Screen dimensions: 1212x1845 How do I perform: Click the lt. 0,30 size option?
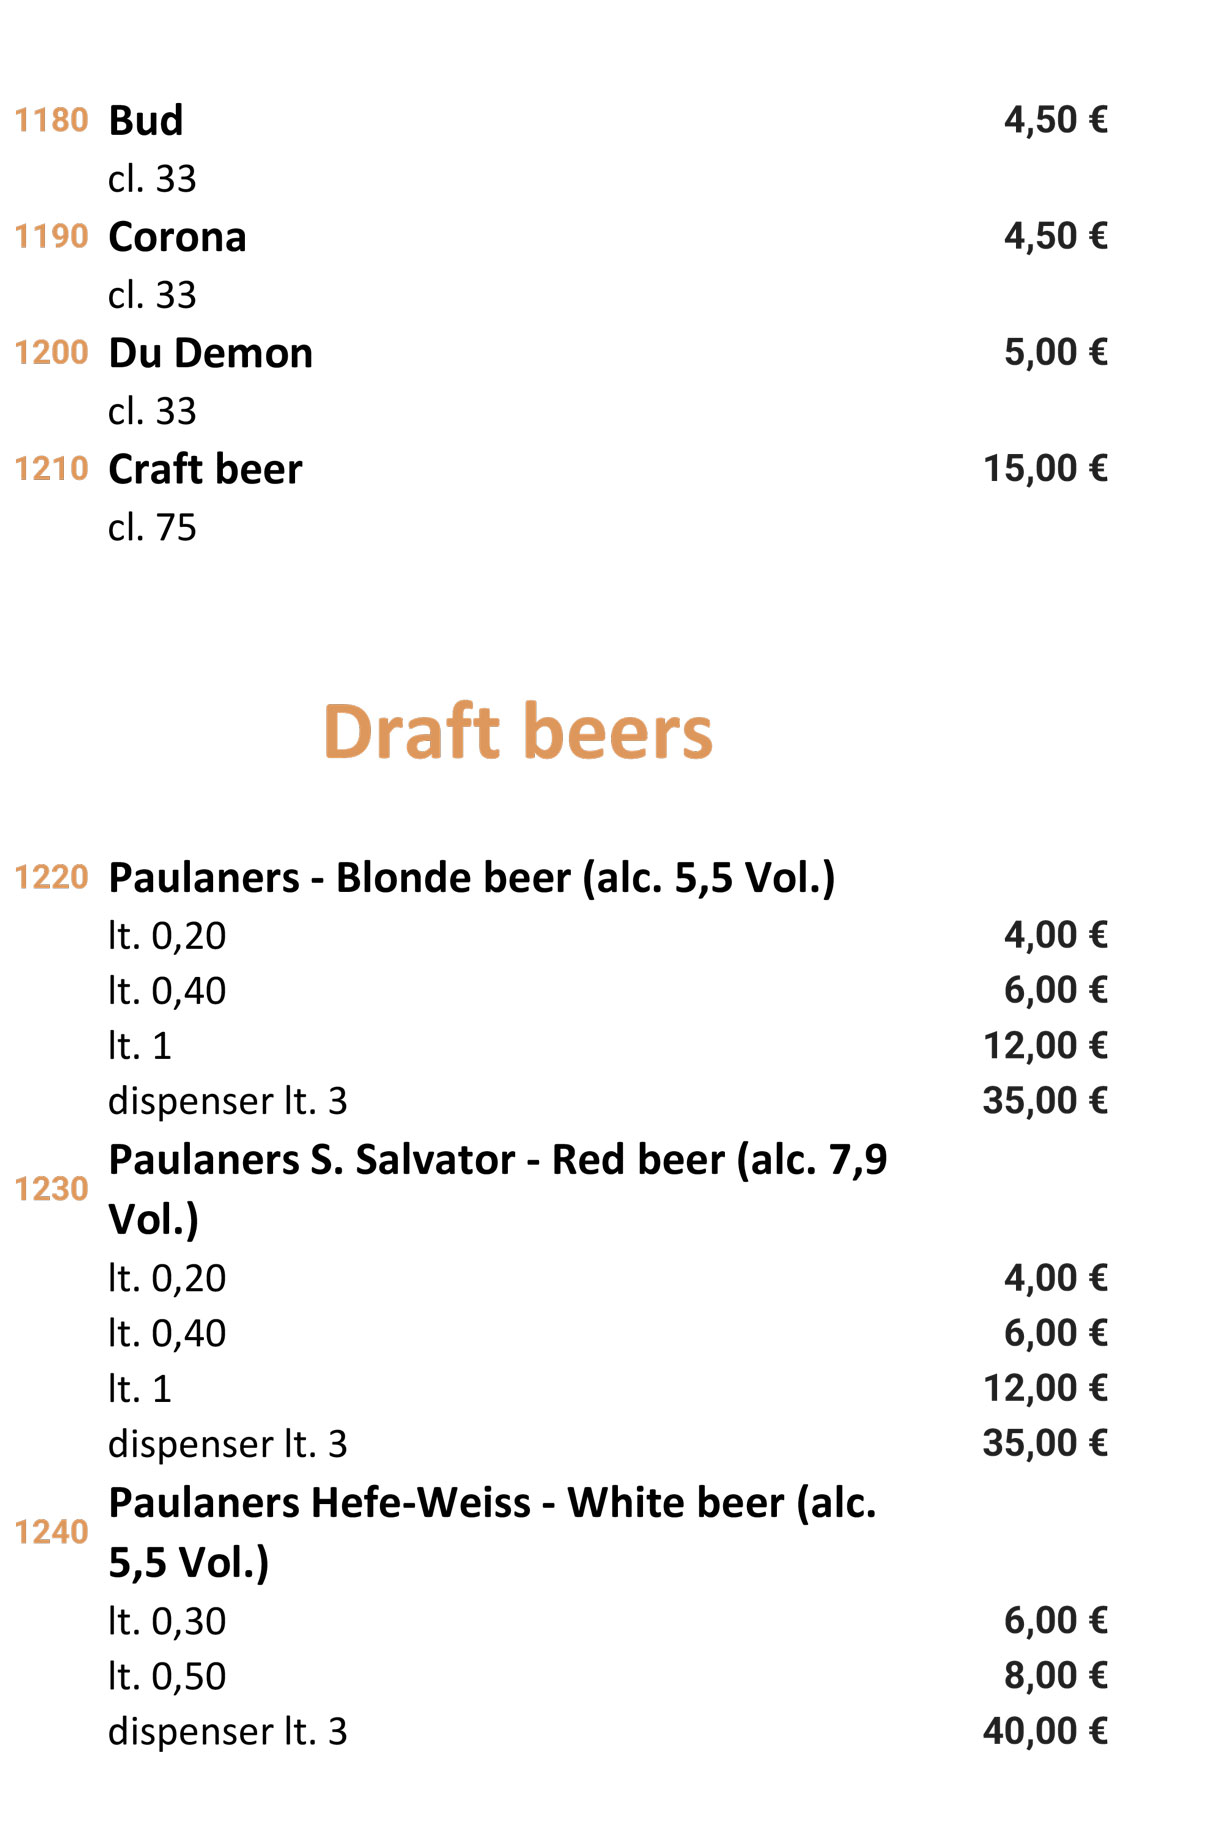coord(167,1621)
